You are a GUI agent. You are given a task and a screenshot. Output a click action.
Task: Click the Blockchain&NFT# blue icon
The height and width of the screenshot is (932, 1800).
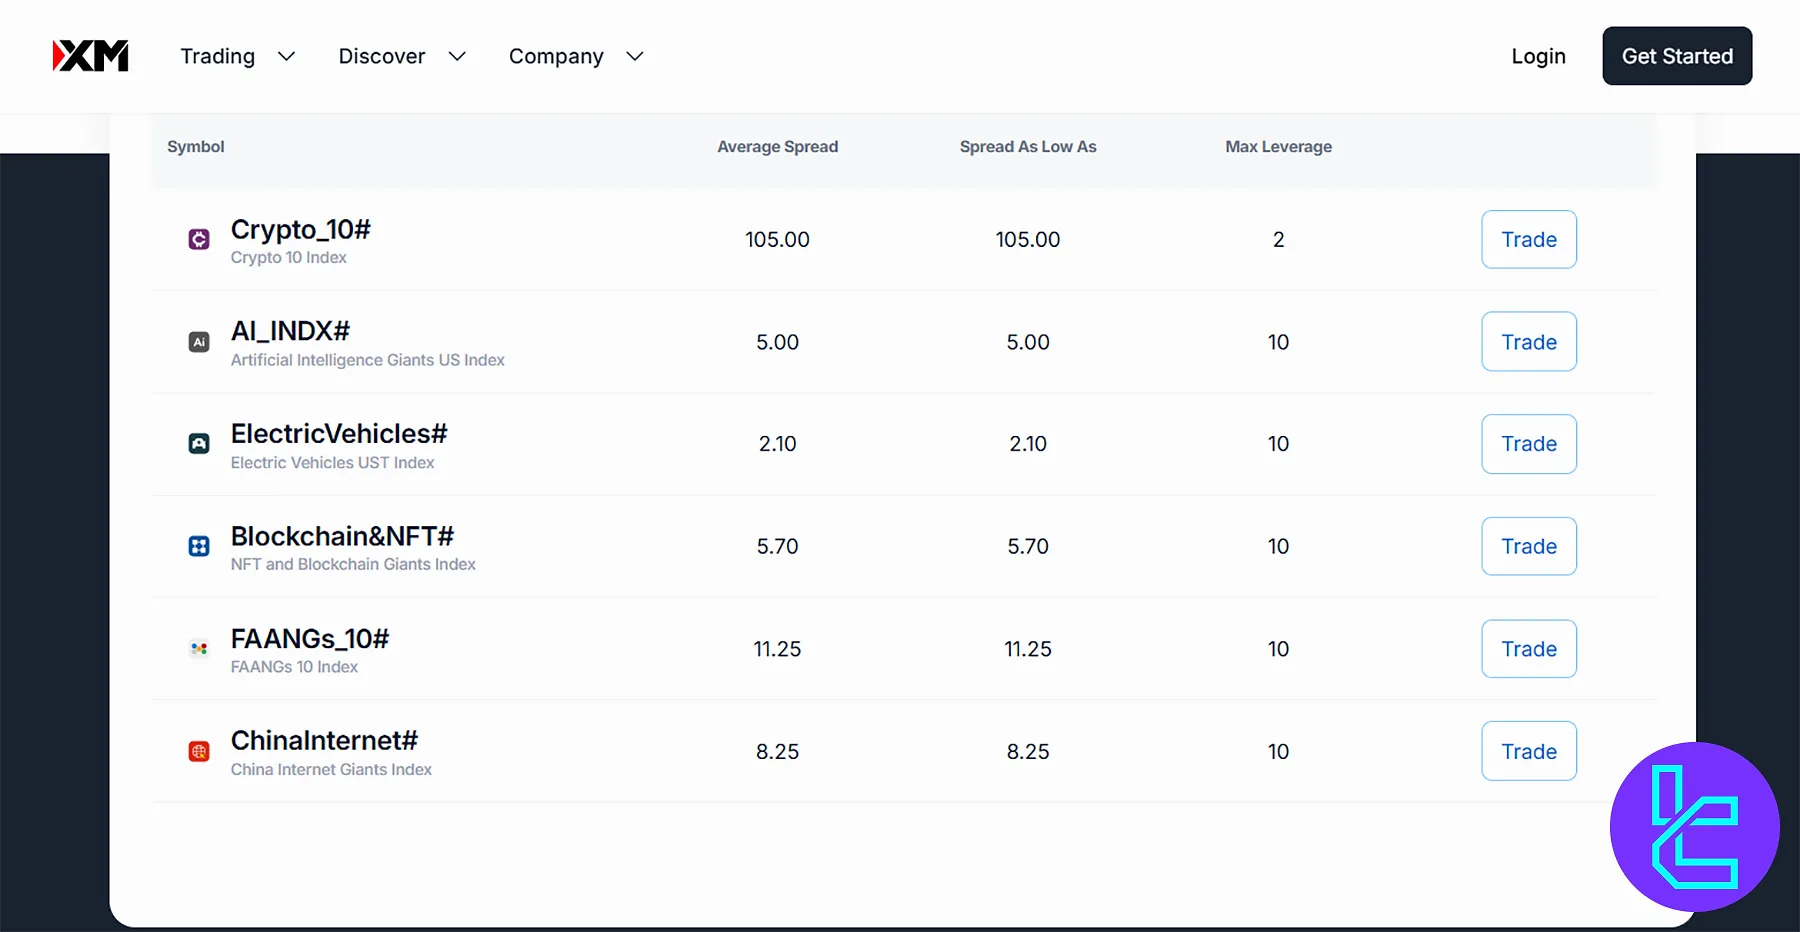coord(199,546)
